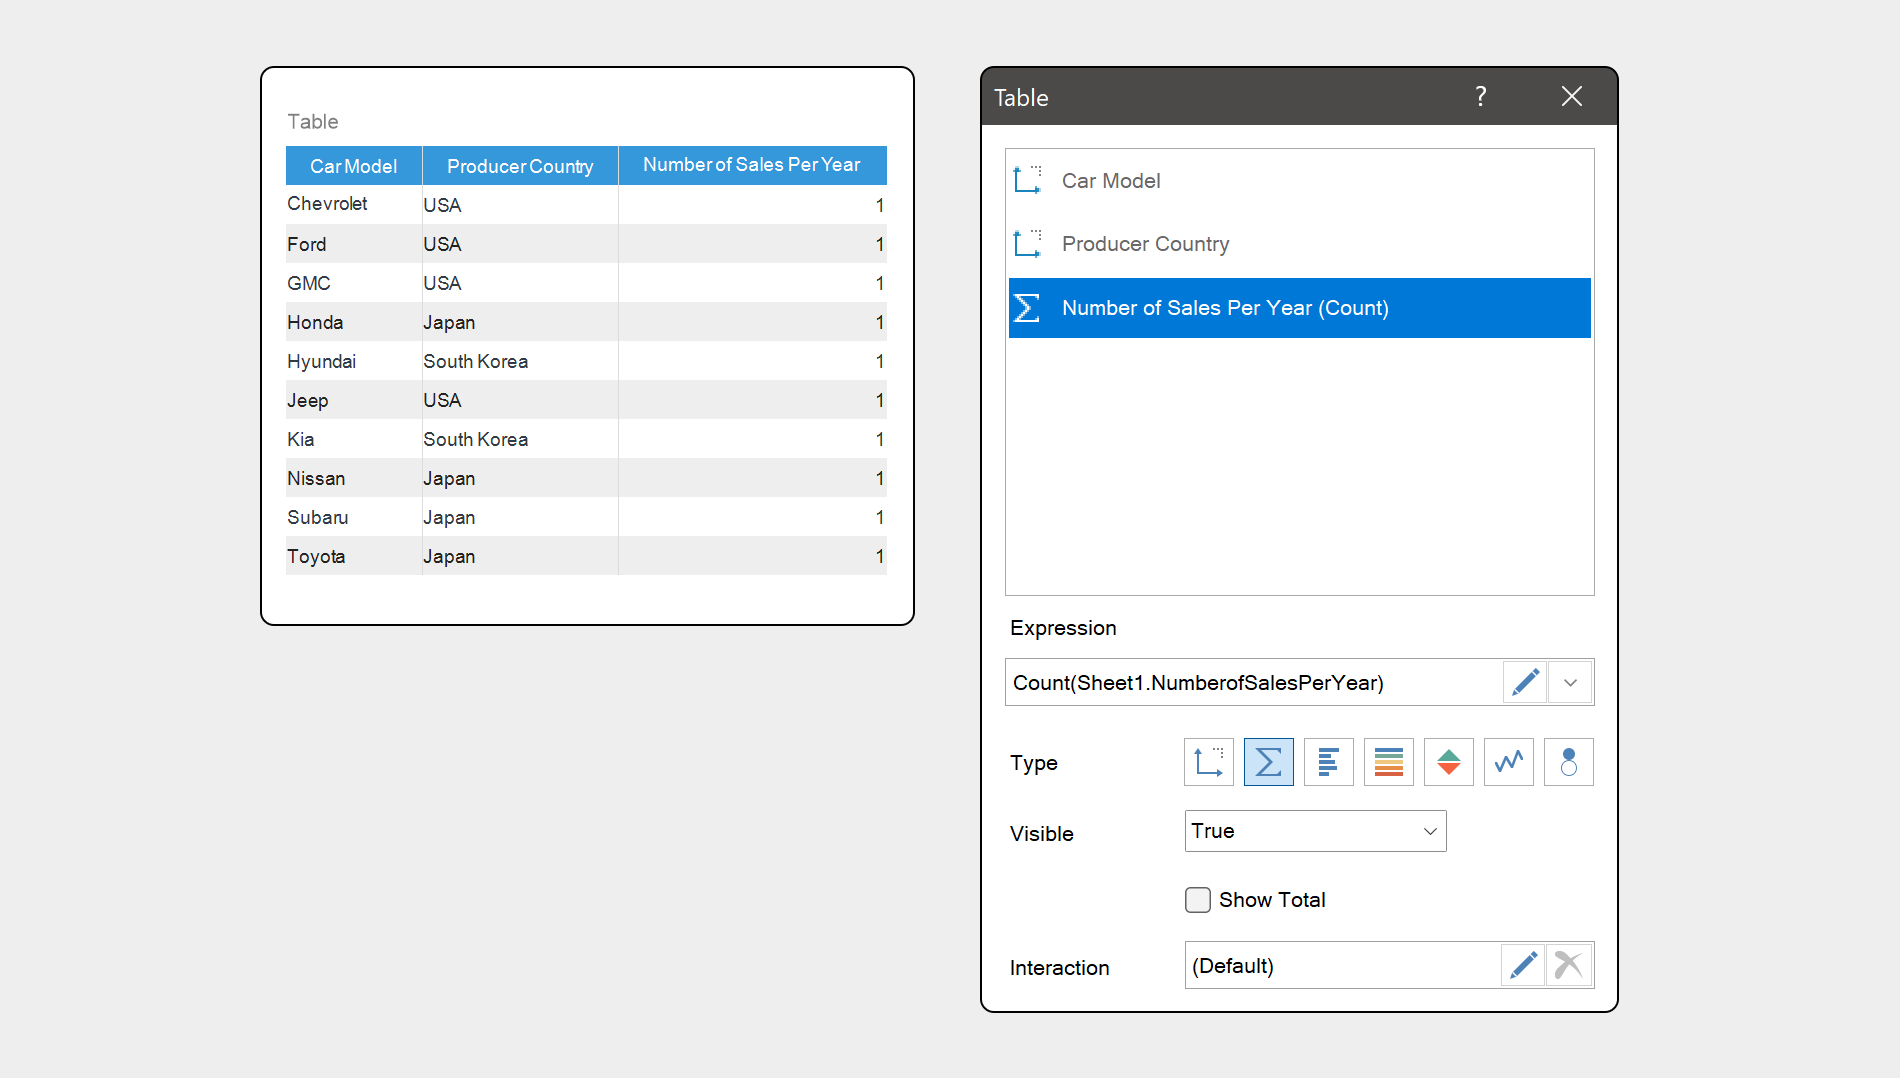This screenshot has width=1900, height=1078.
Task: Open the Interaction editor pencil button
Action: pos(1523,965)
